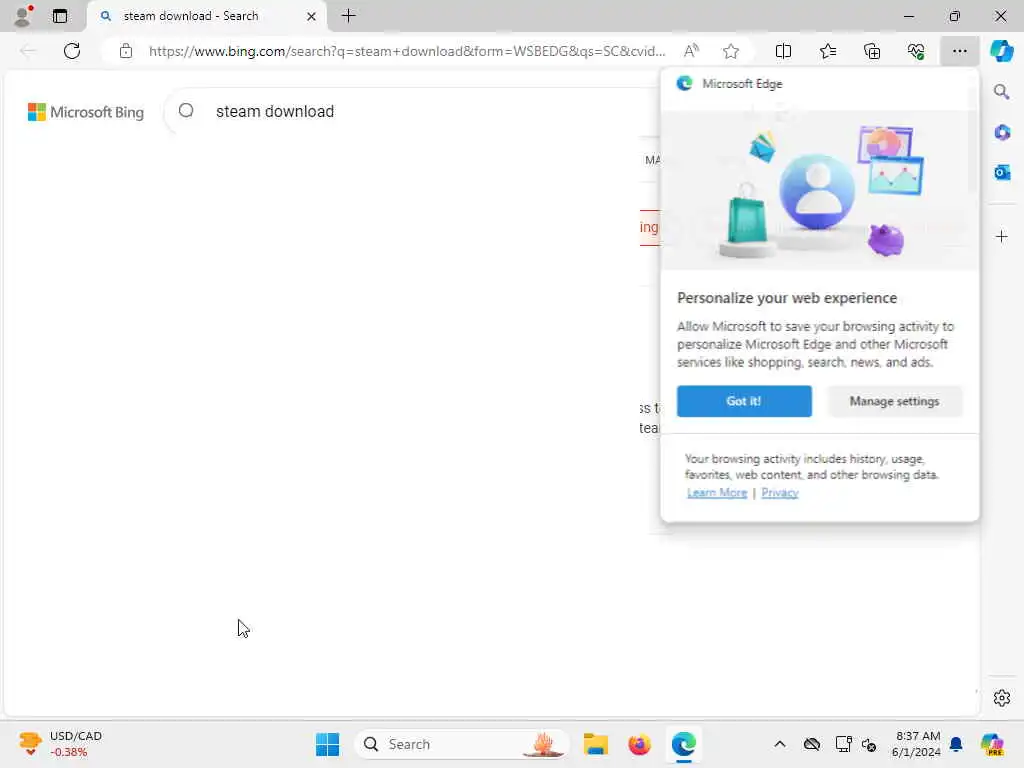Open notifications bell icon
Viewport: 1024px width, 768px height.
[956, 744]
